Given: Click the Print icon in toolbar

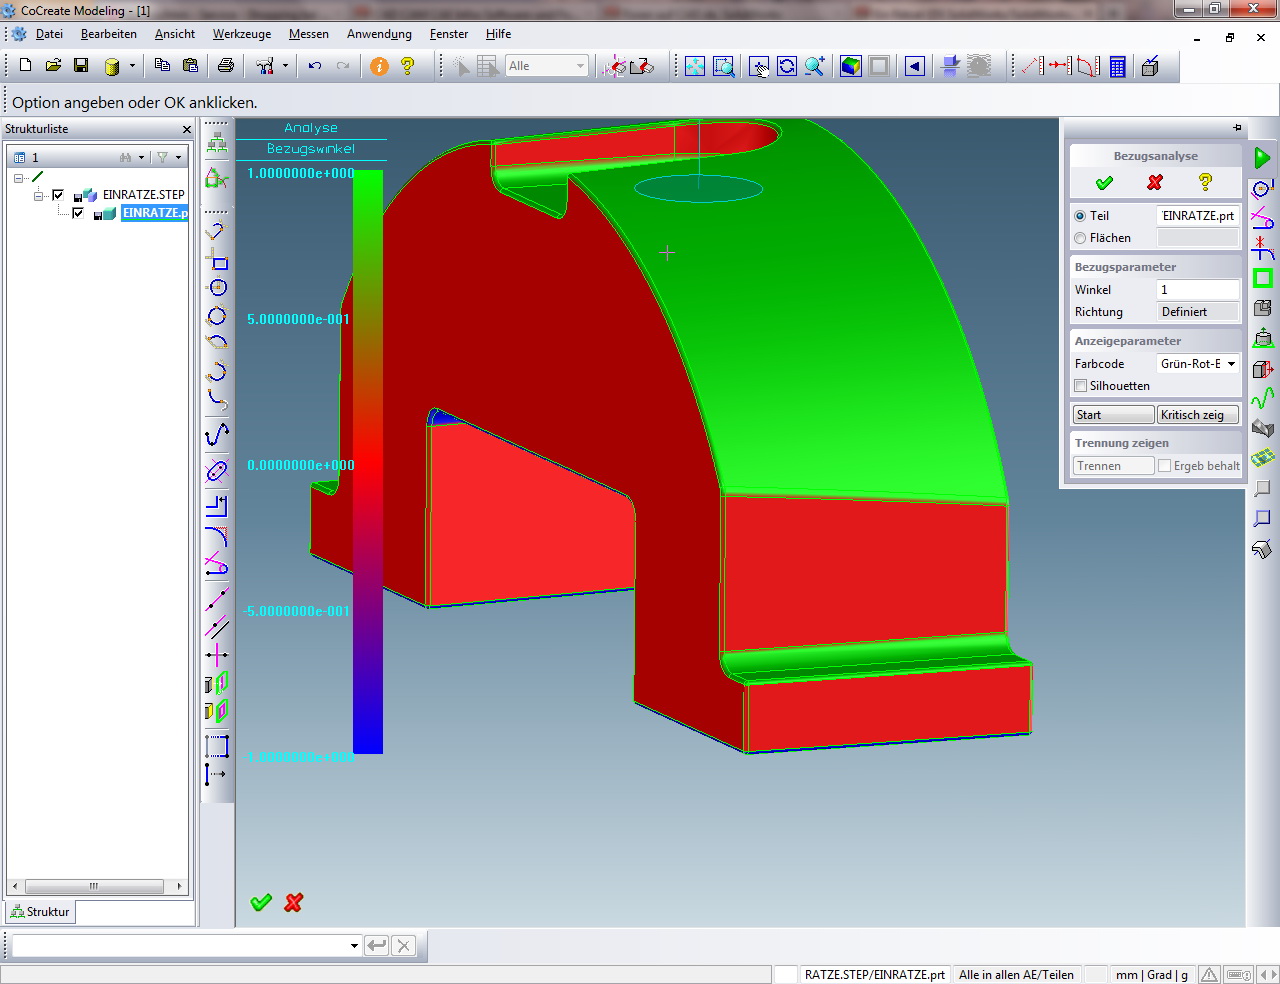Looking at the screenshot, I should click(x=226, y=66).
